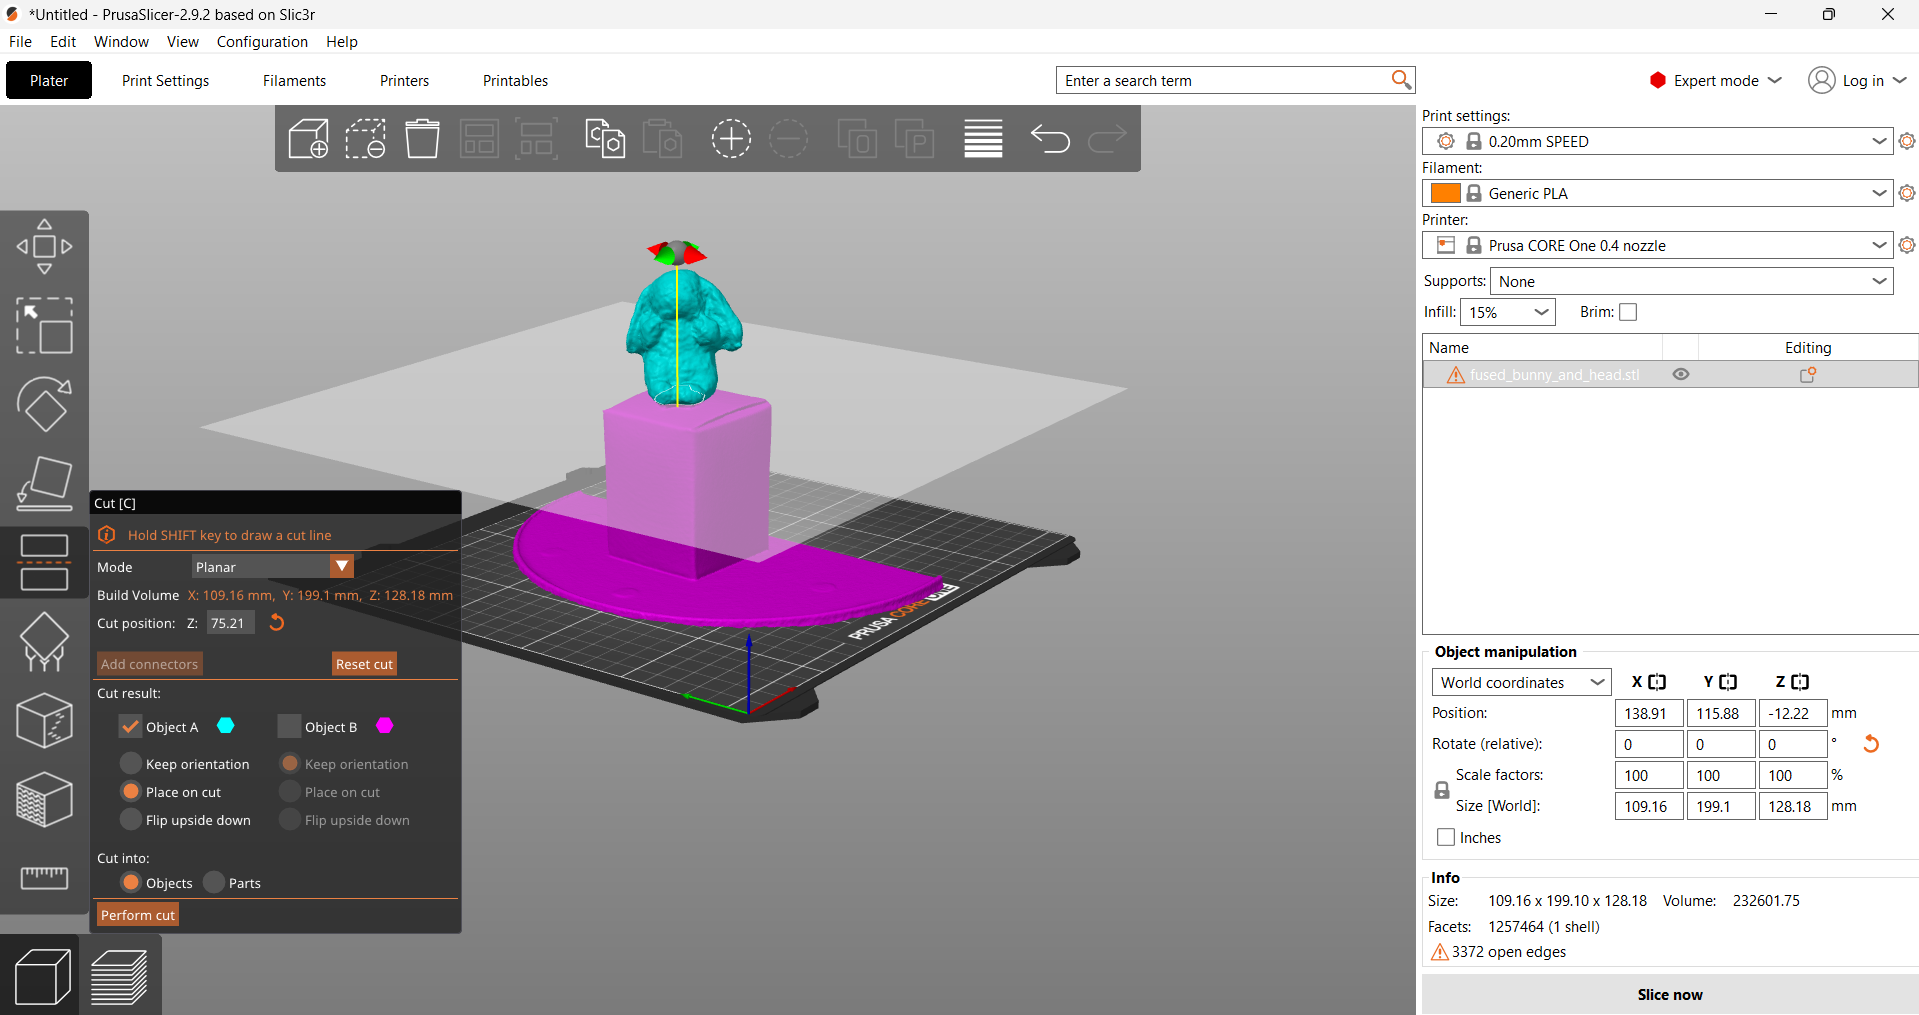The image size is (1919, 1015).
Task: Open the Supports dropdown
Action: [x=1691, y=281]
